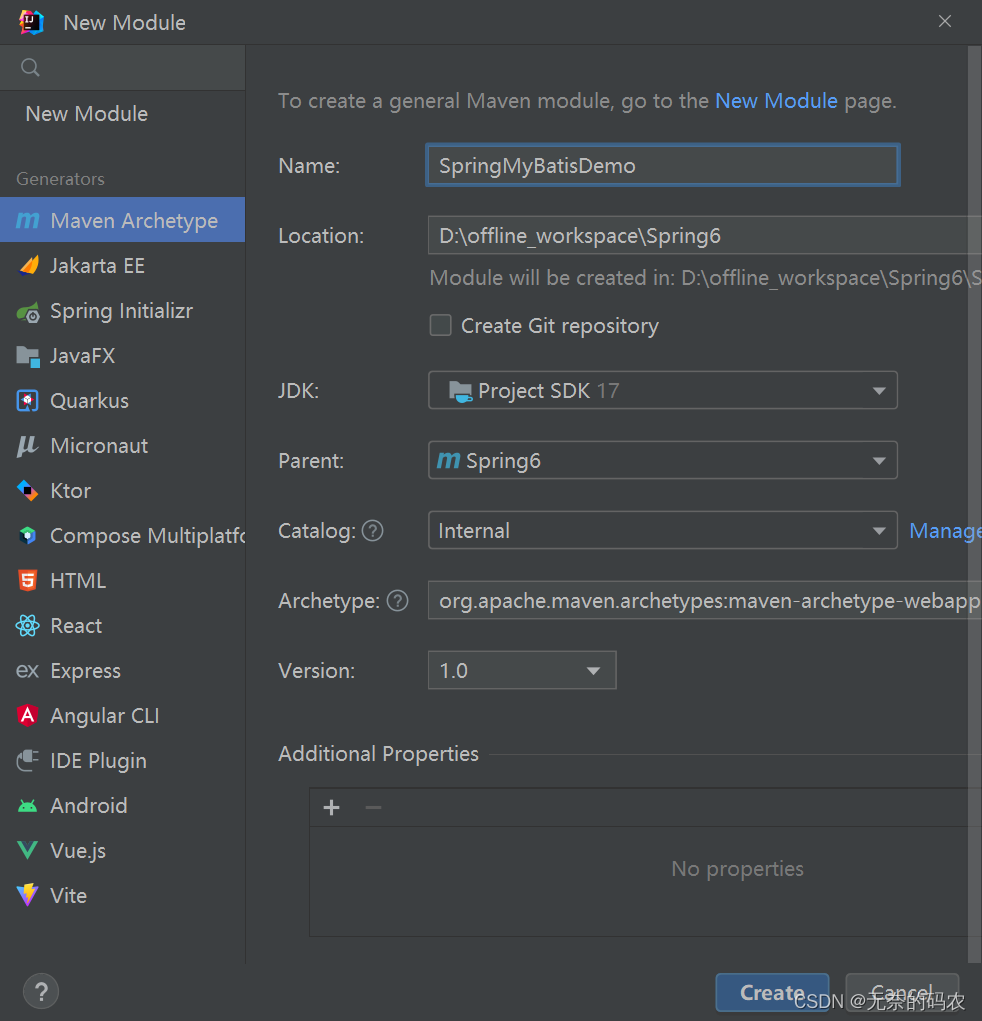
Task: Click the Location path field
Action: [x=705, y=235]
